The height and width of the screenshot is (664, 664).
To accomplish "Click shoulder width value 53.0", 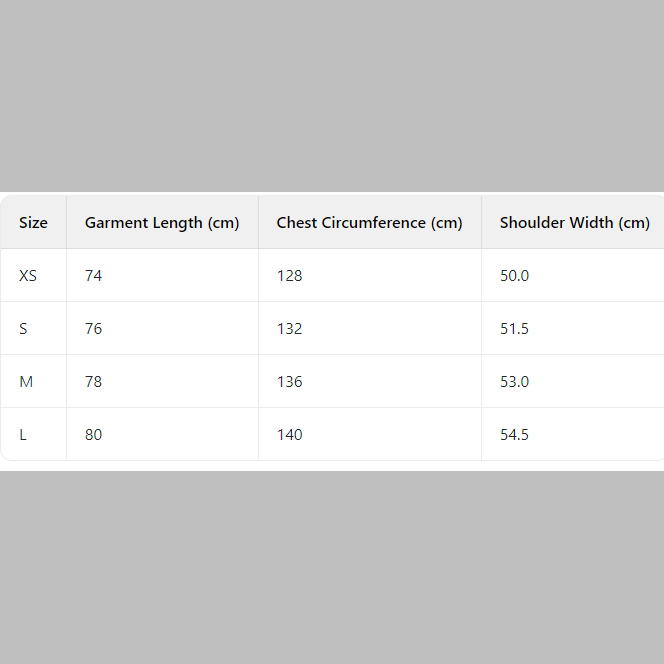I will (514, 382).
